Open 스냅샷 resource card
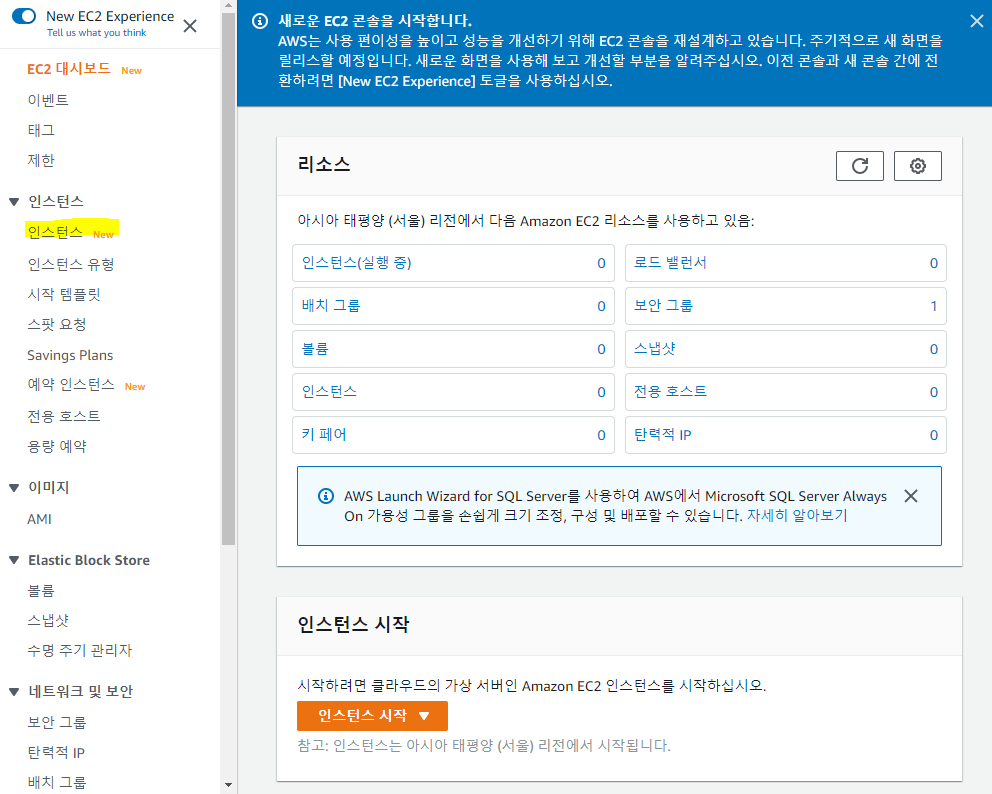 click(x=786, y=349)
